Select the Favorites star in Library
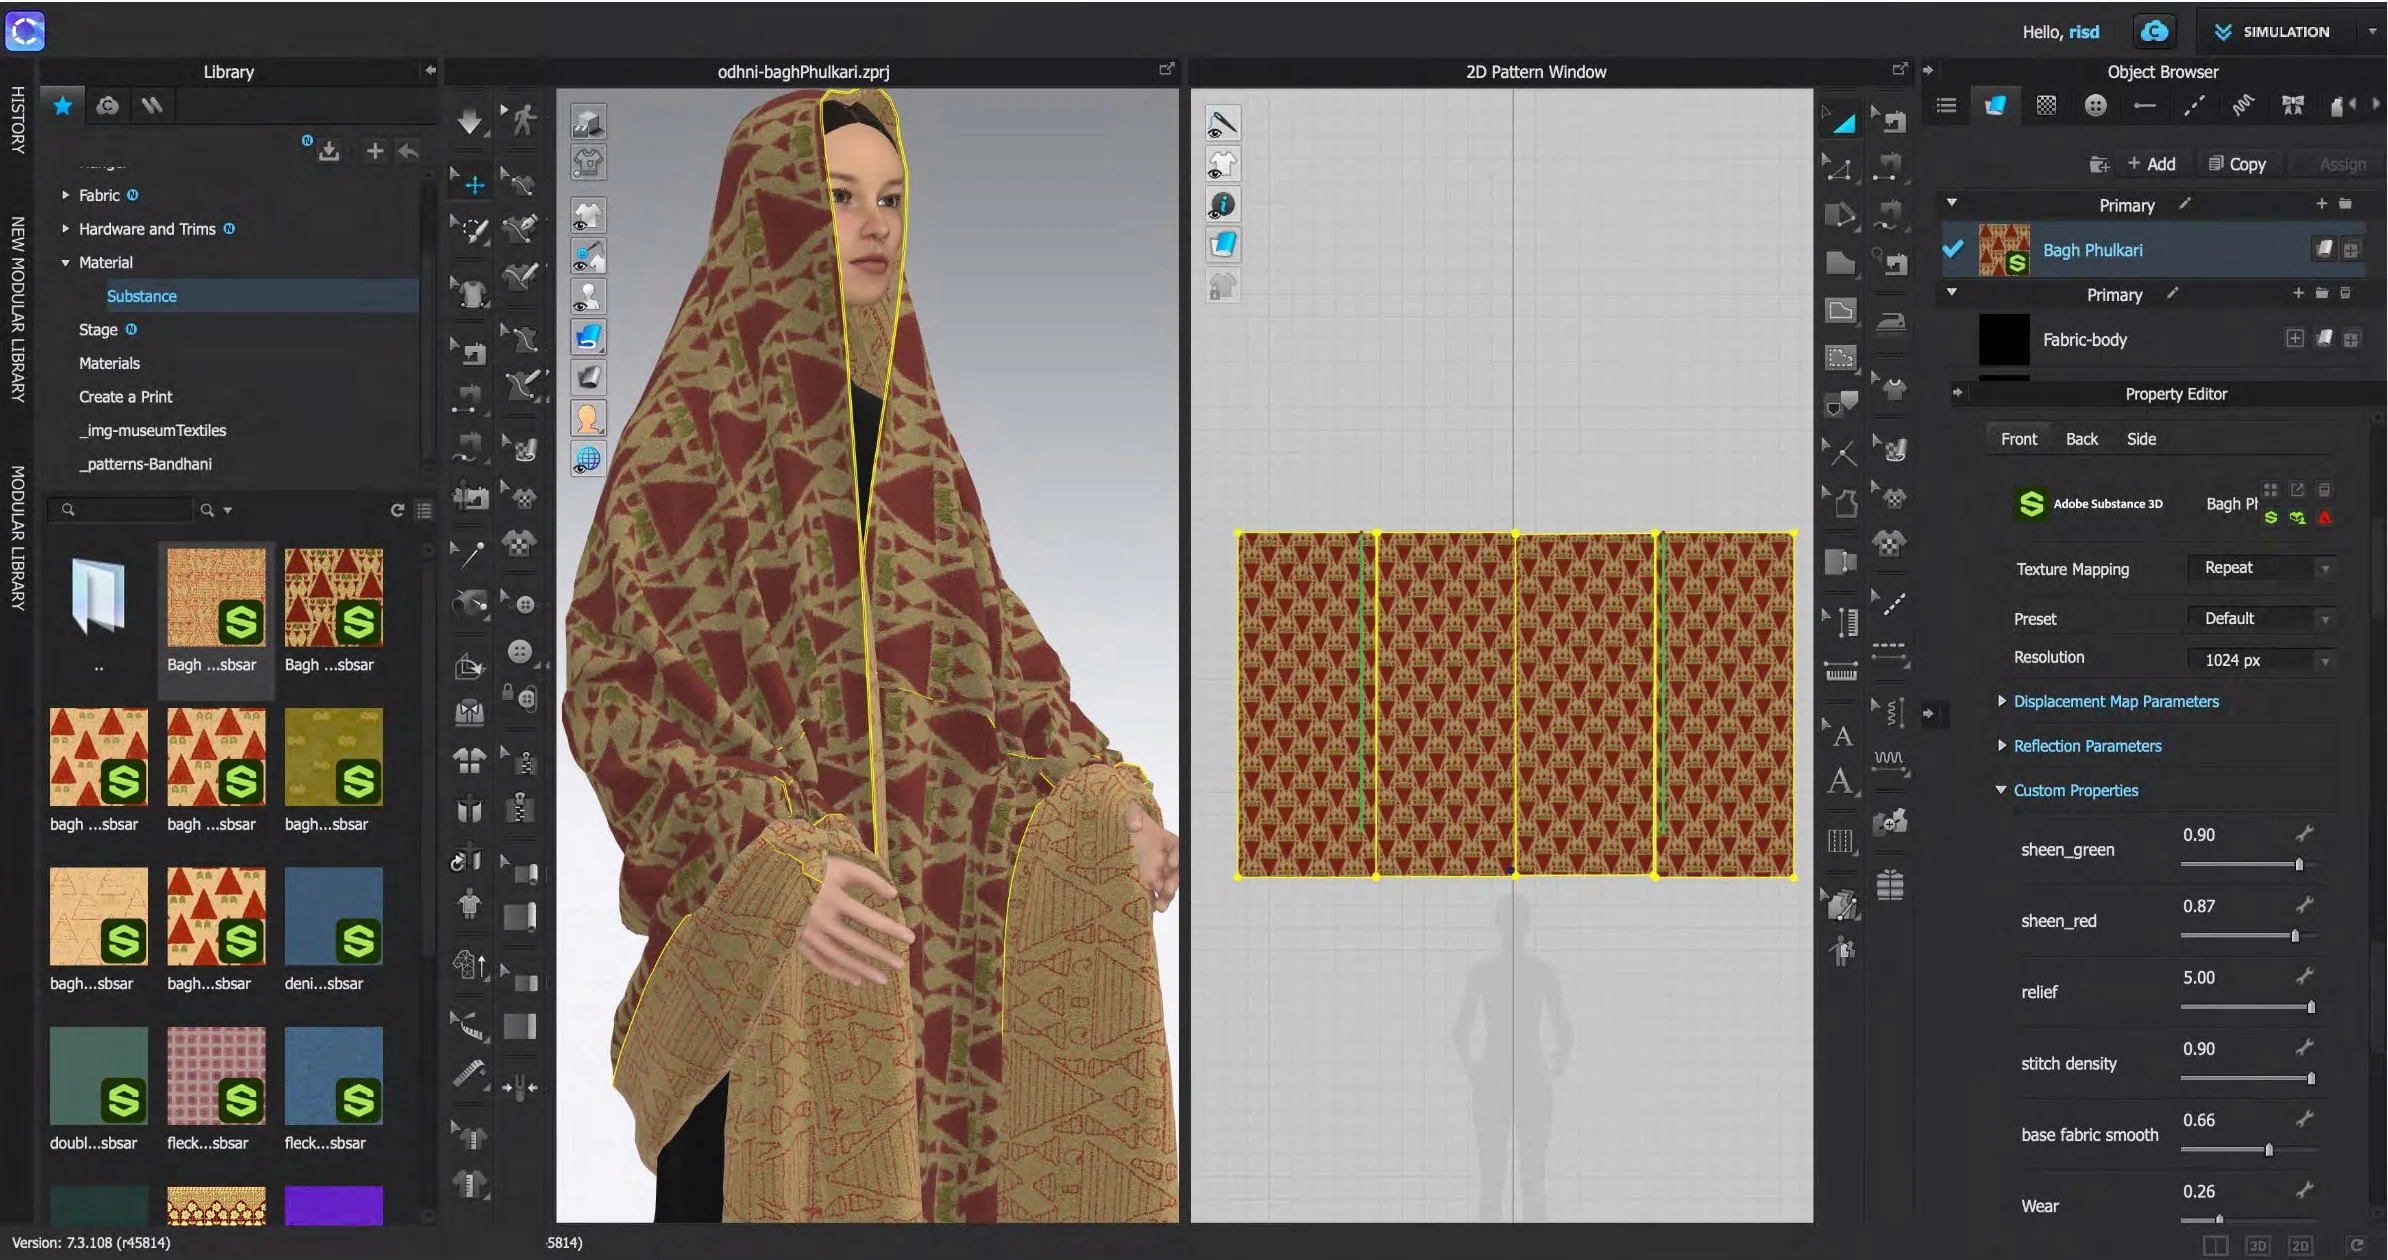Viewport: 2388px width, 1260px height. click(x=62, y=105)
